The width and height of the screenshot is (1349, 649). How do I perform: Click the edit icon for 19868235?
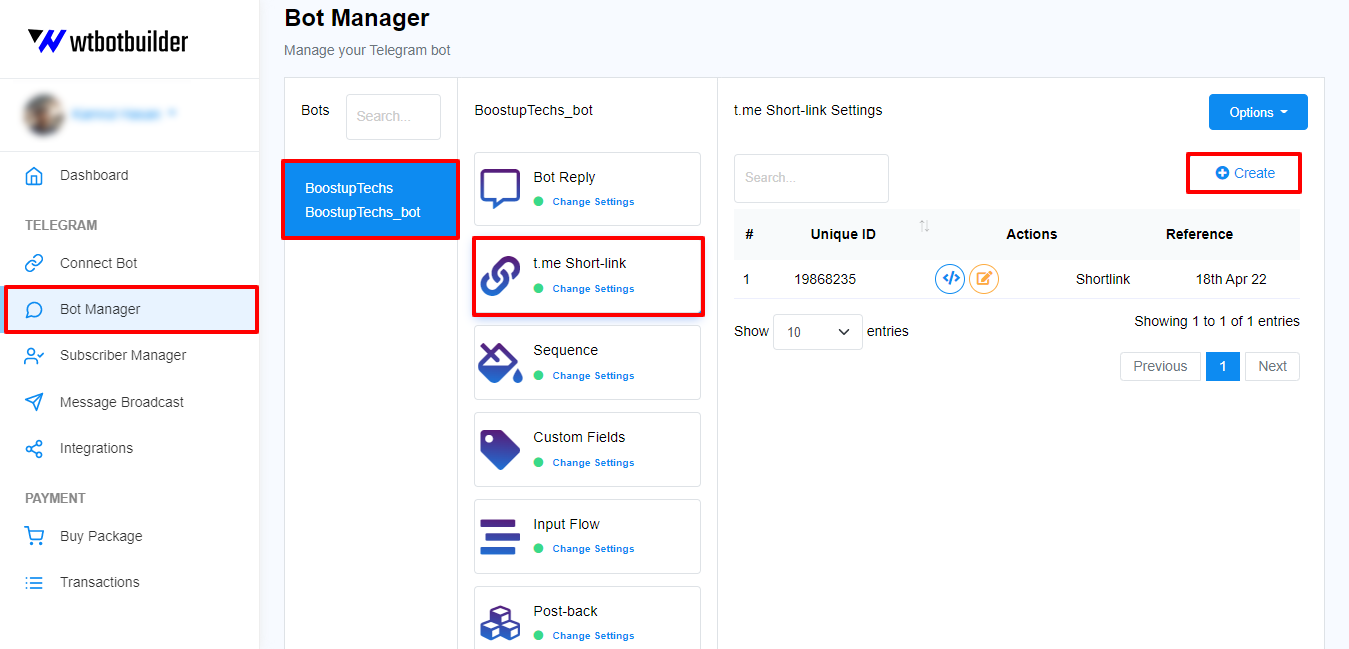[x=984, y=279]
